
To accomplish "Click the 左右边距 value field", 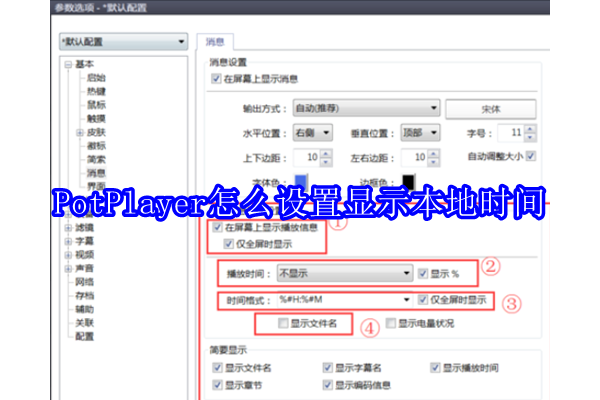I will point(414,157).
